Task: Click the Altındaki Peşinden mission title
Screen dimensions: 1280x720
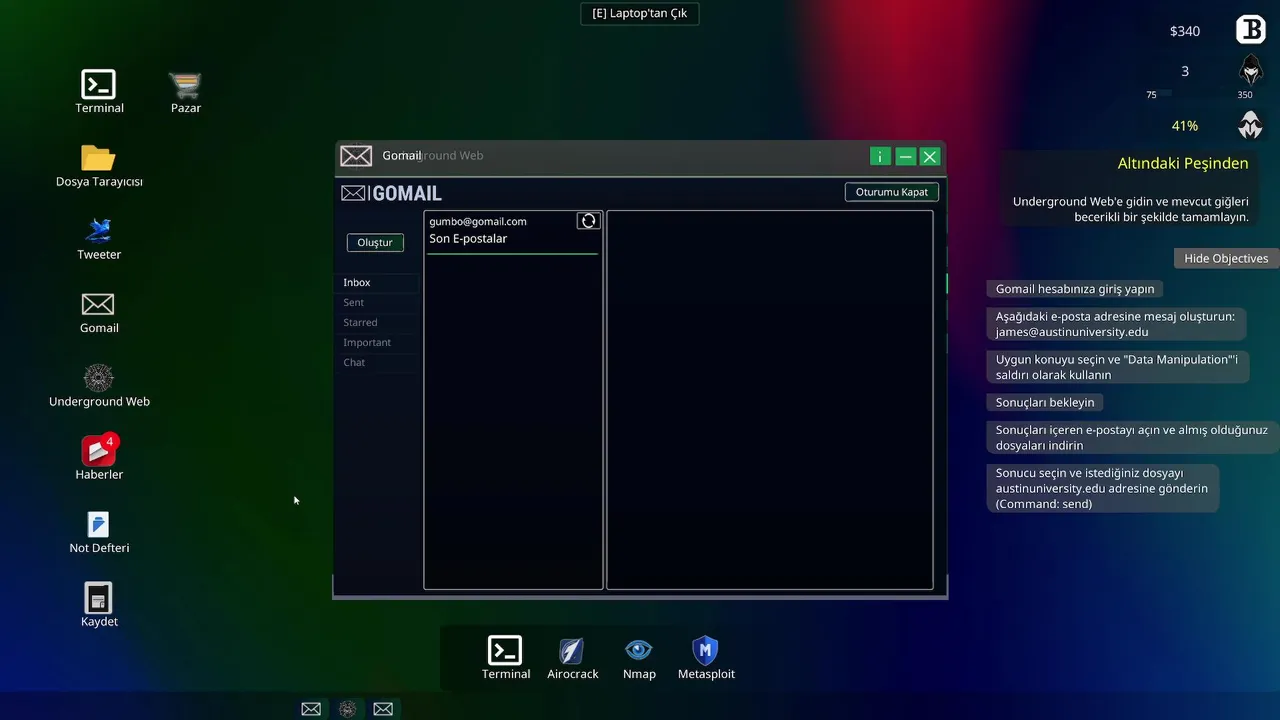Action: pos(1183,163)
